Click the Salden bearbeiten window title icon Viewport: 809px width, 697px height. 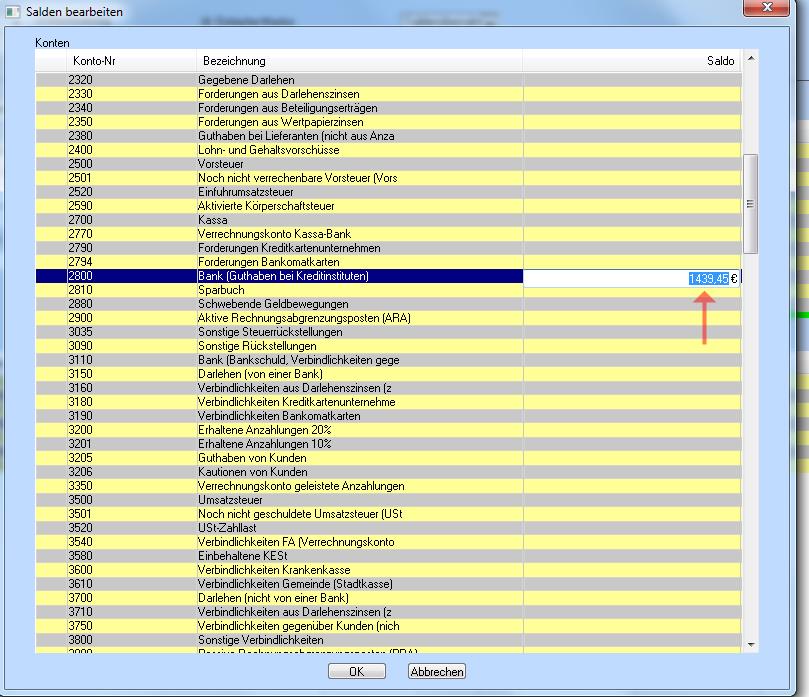pos(13,9)
